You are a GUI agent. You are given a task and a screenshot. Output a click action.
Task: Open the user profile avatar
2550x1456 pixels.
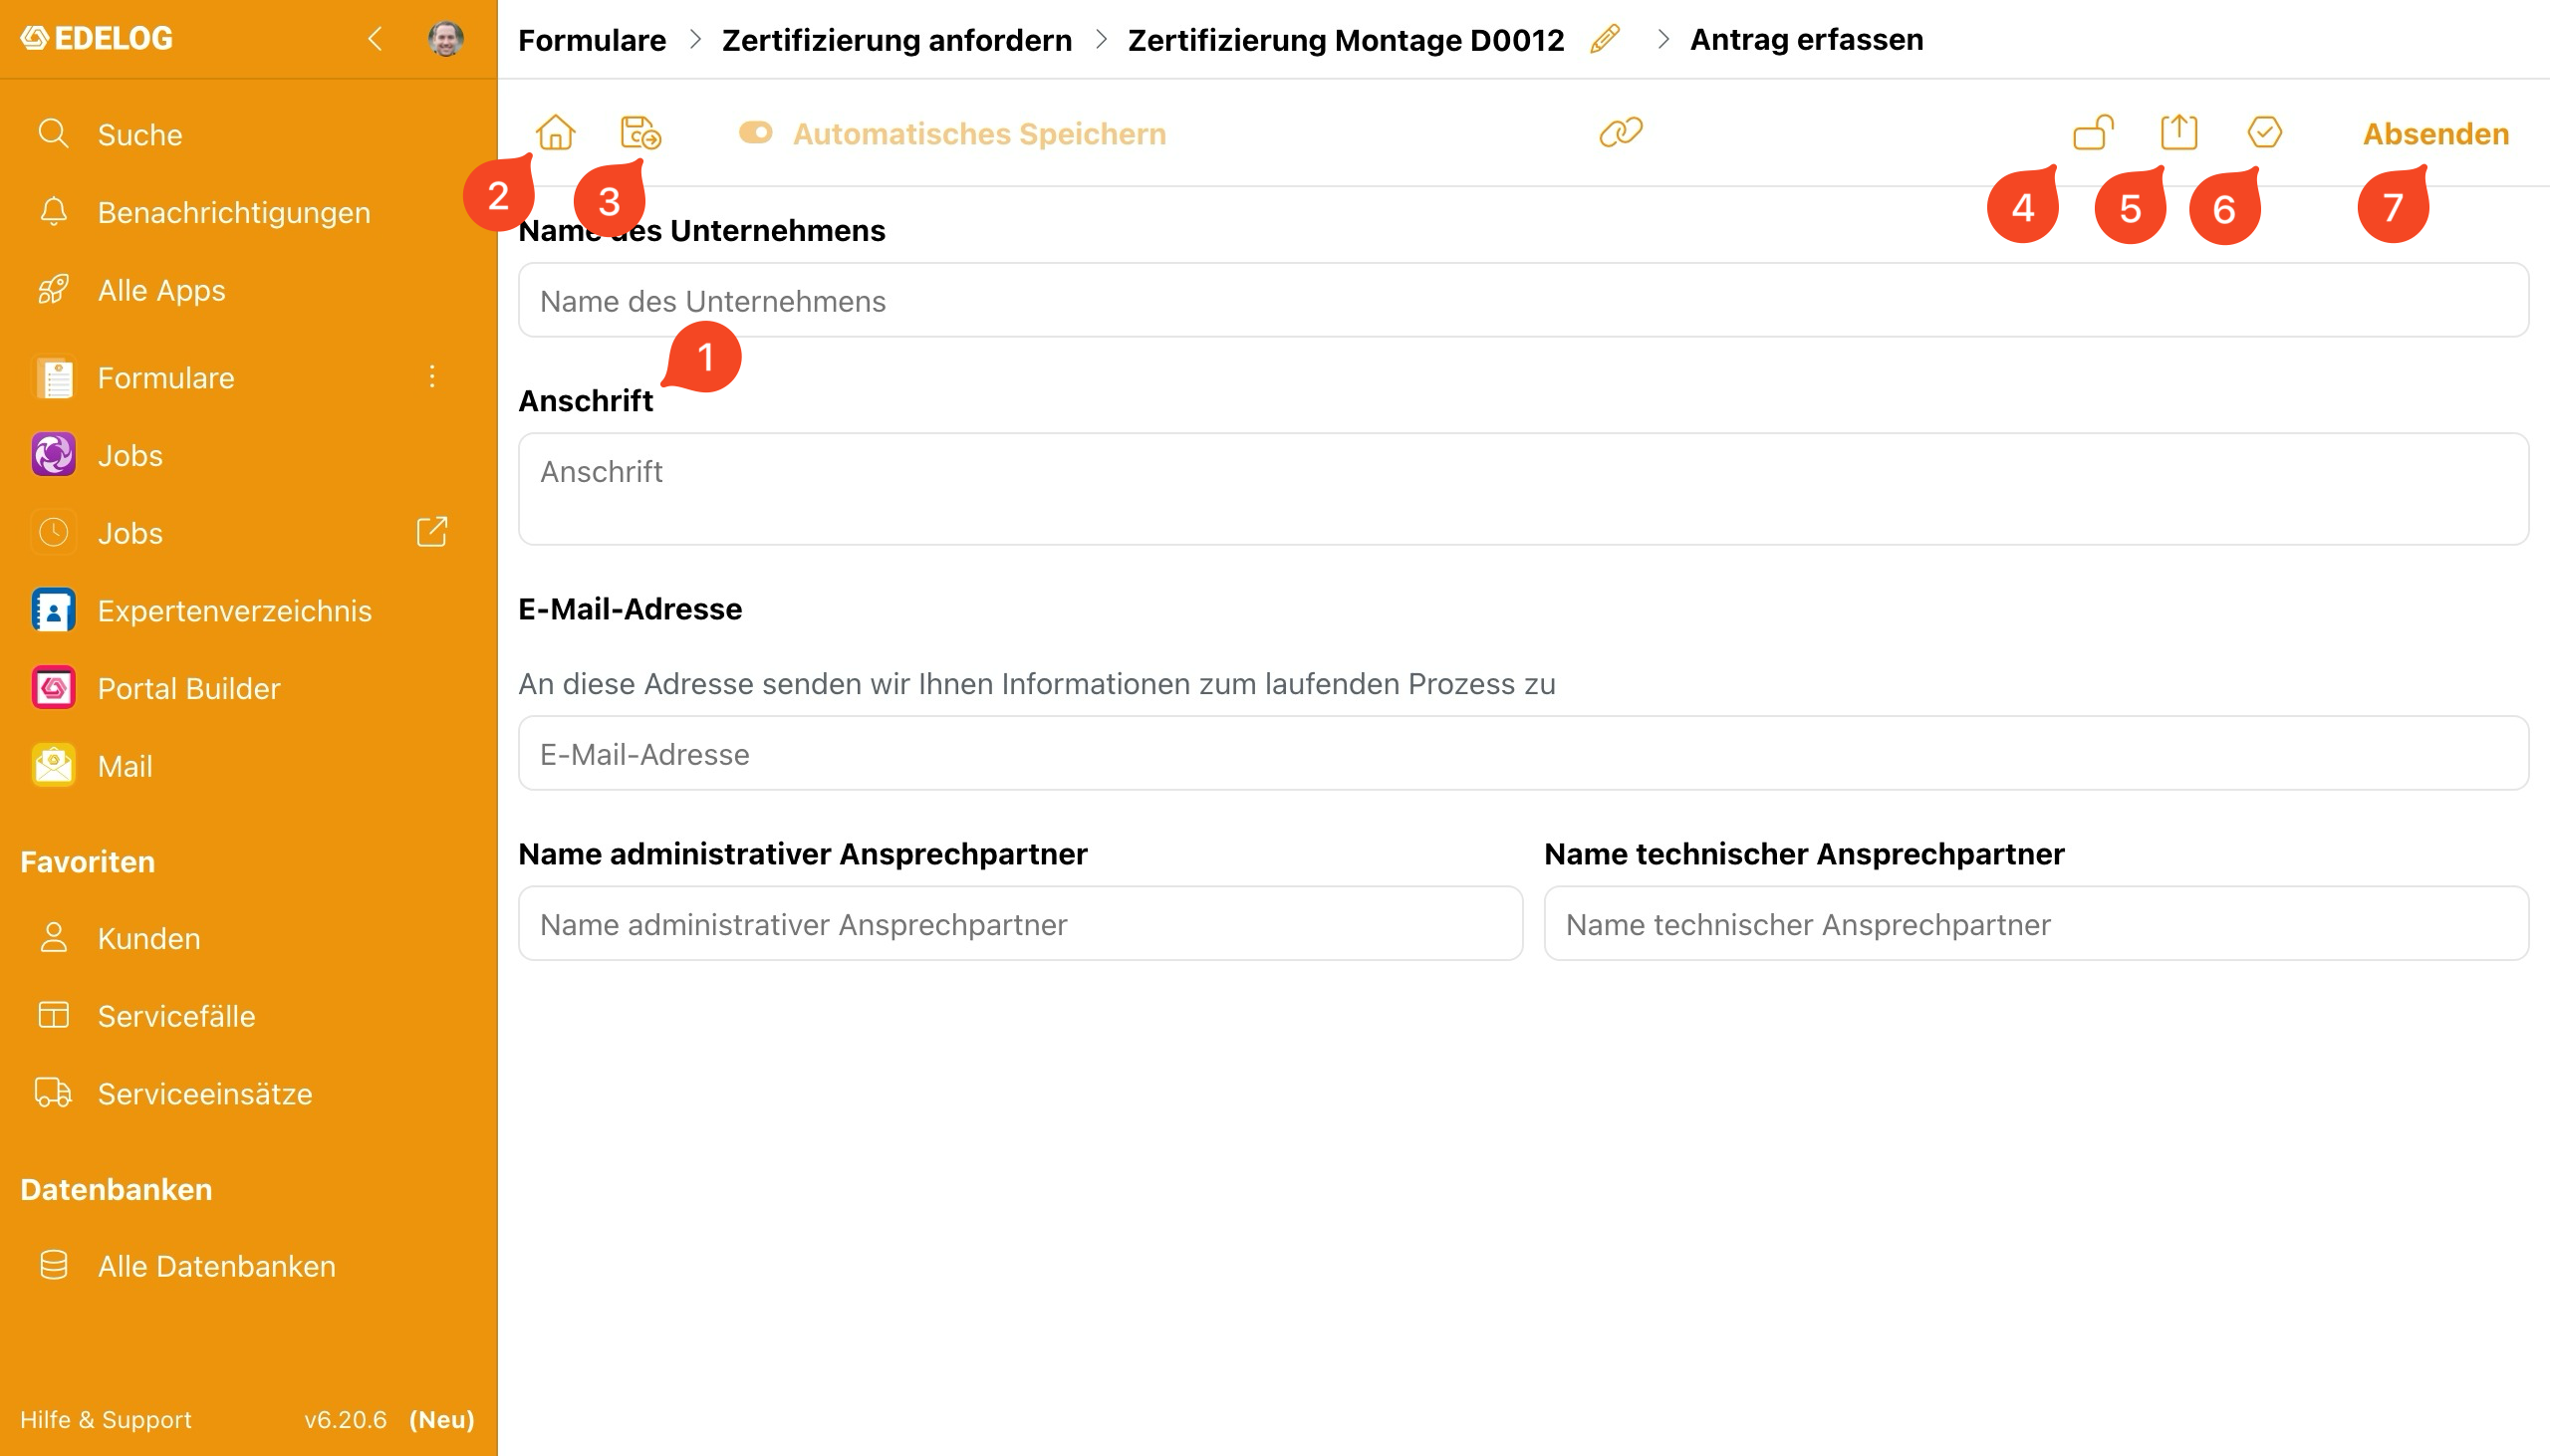click(x=445, y=39)
